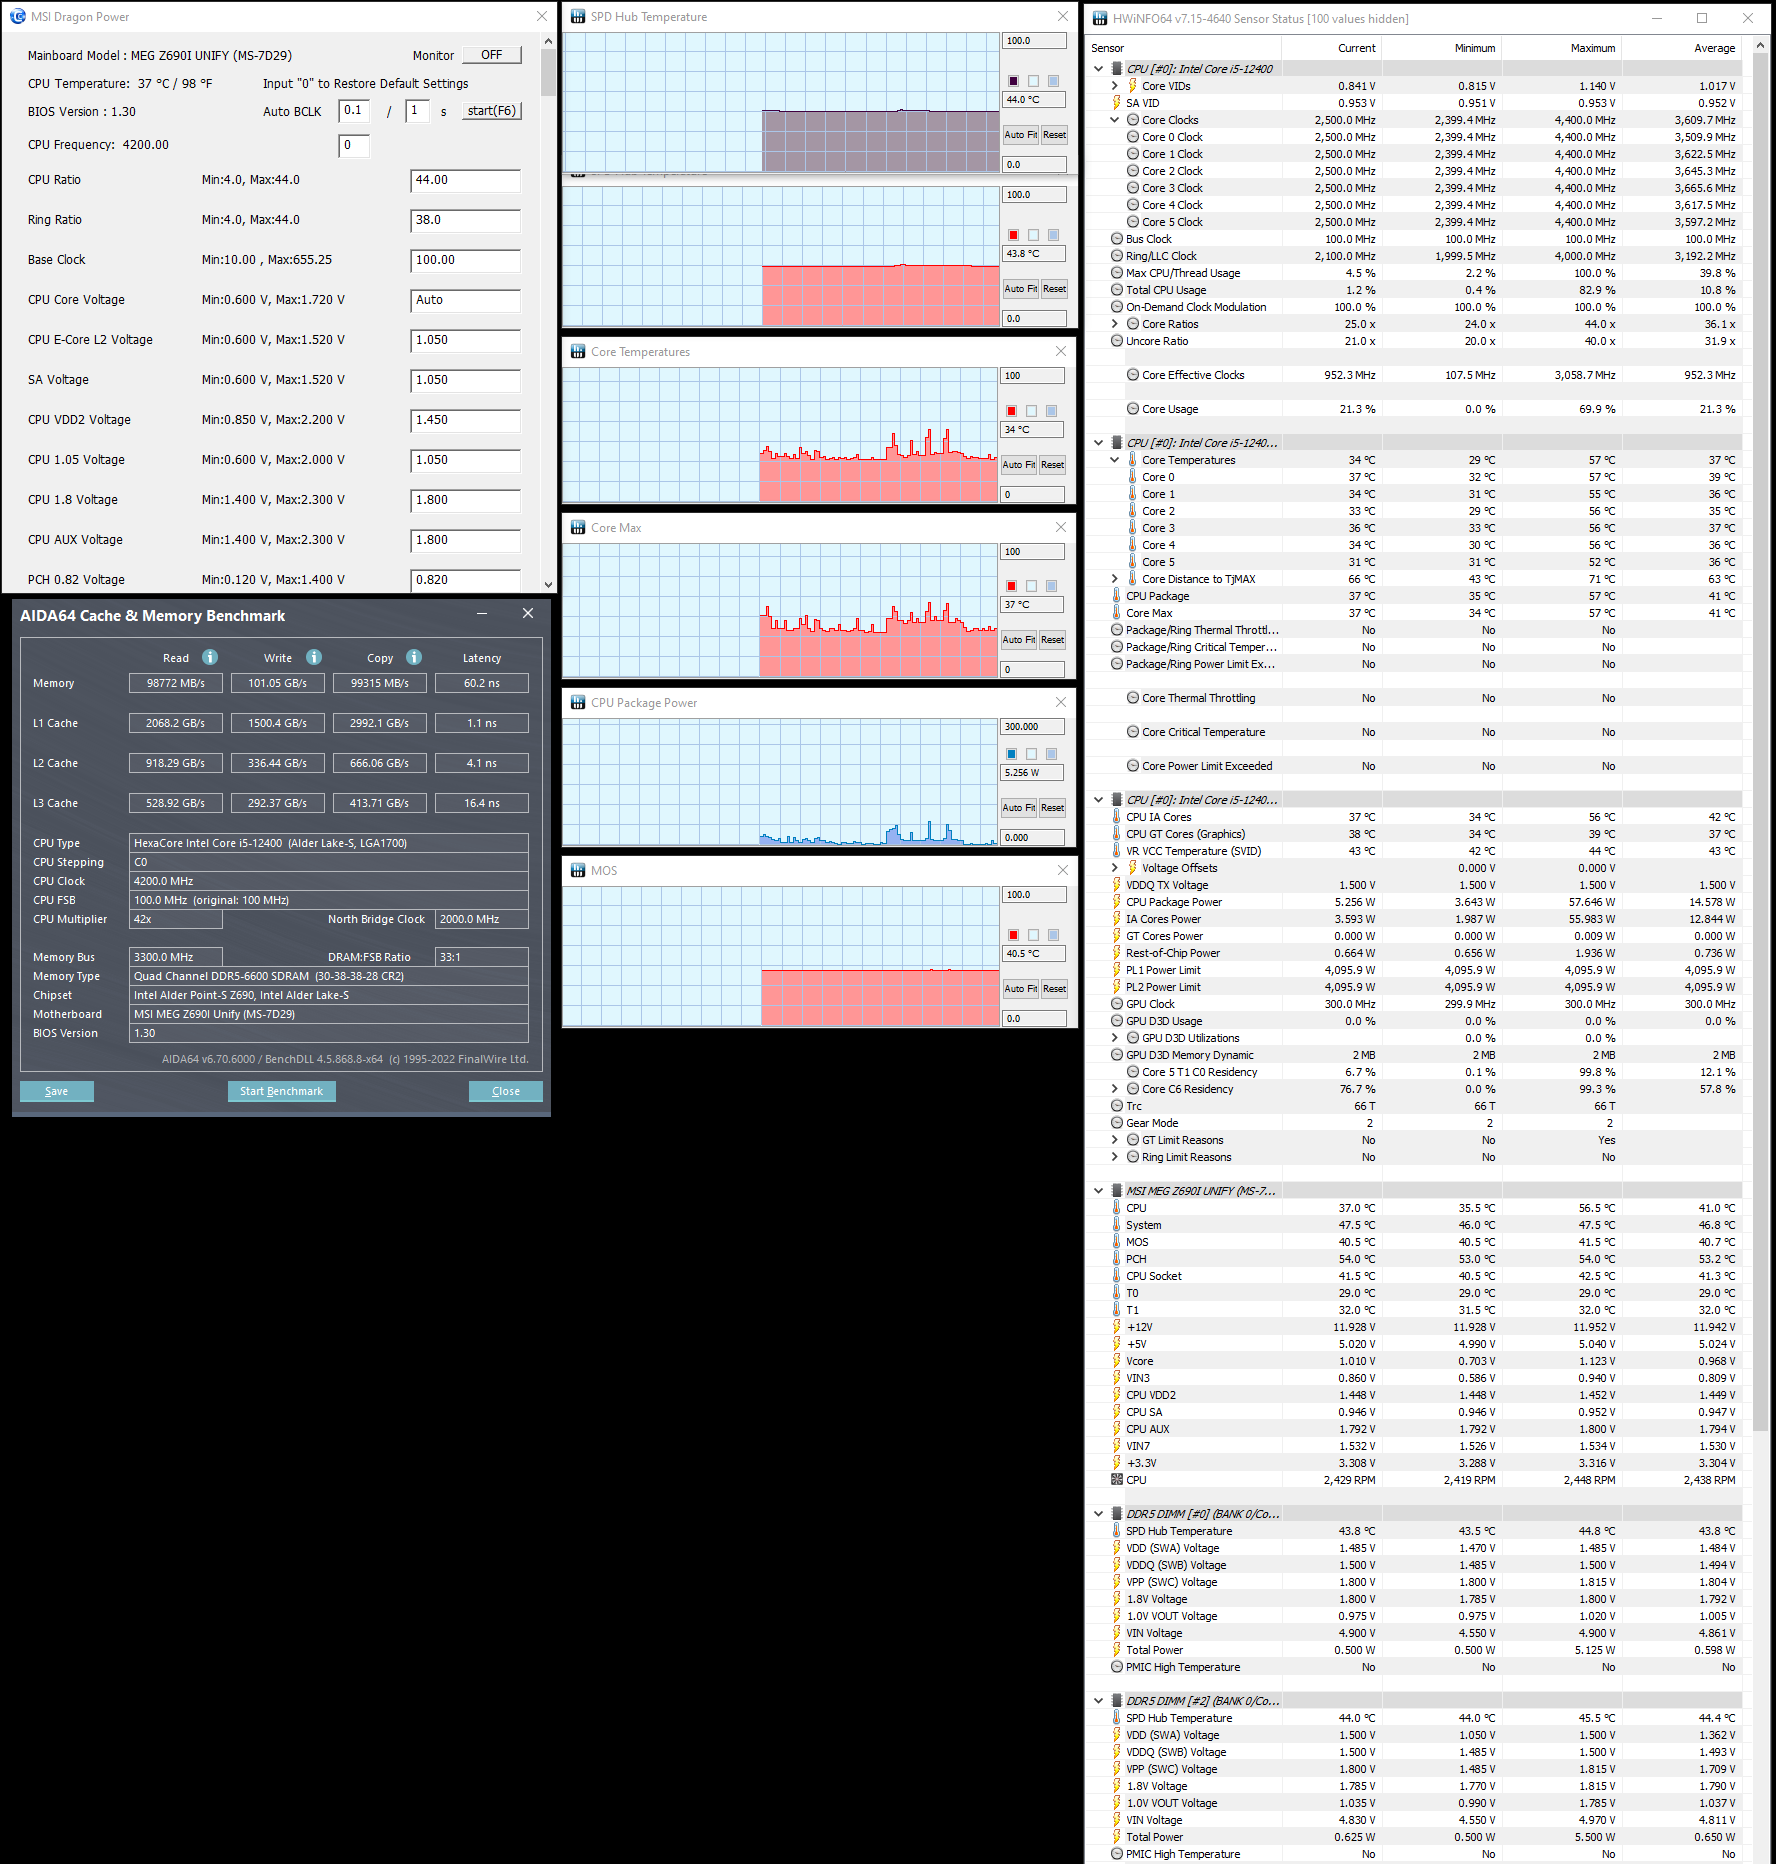
Task: Click the MOS graph window icon
Action: [578, 870]
